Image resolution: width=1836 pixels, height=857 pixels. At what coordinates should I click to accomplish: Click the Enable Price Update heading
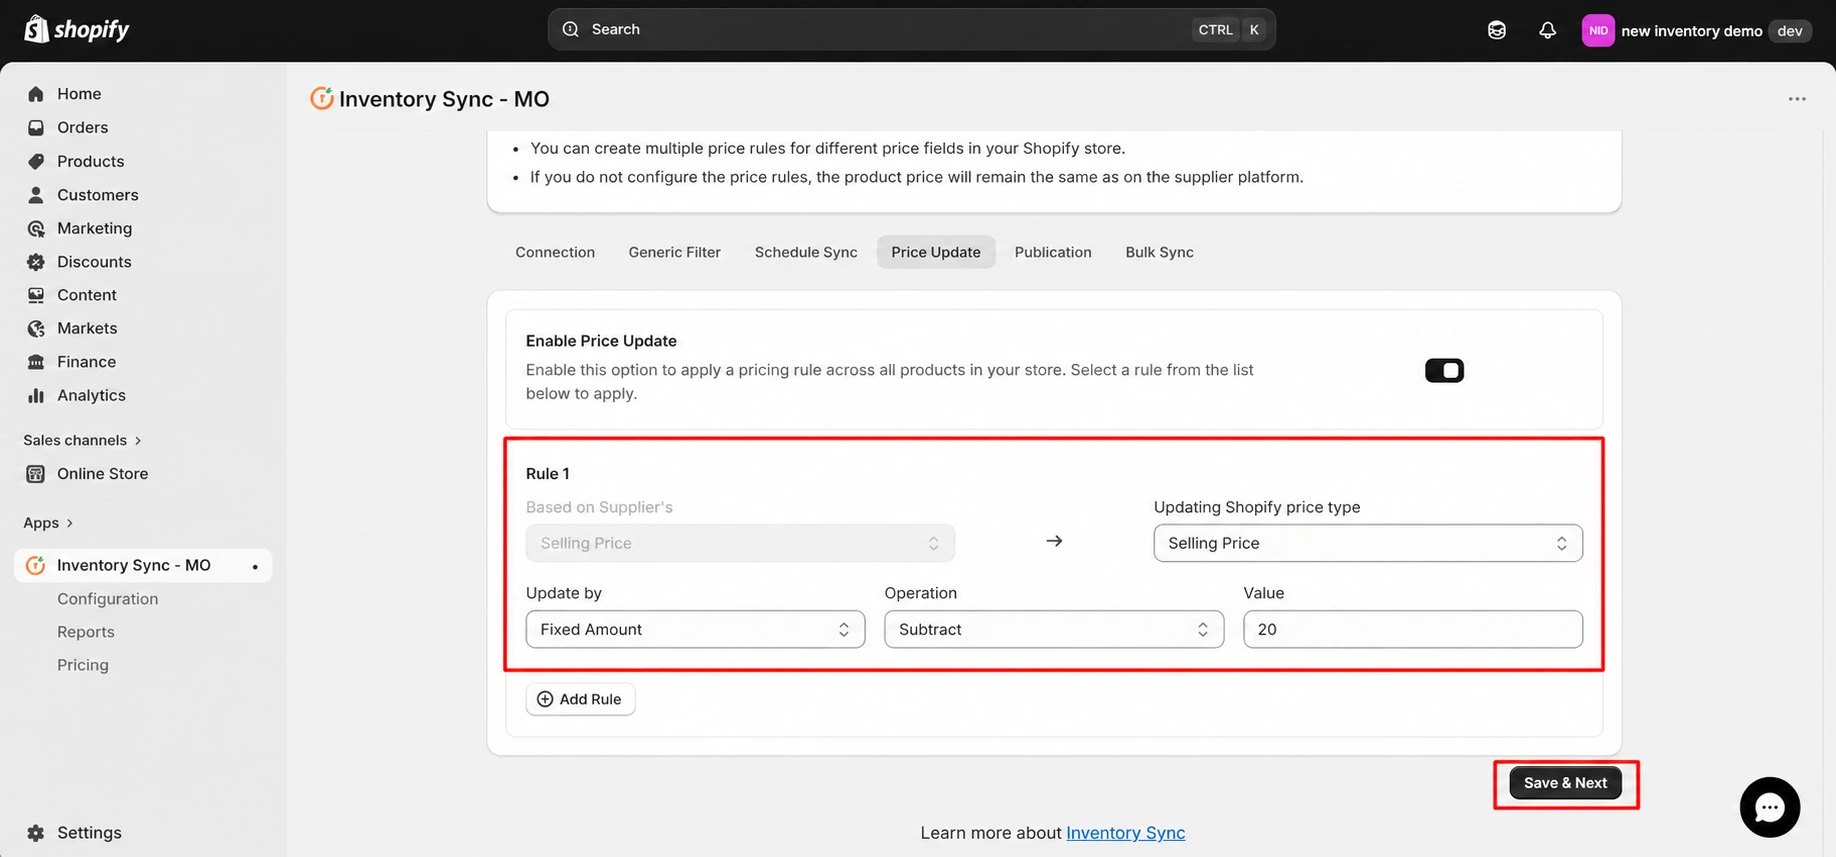(601, 341)
